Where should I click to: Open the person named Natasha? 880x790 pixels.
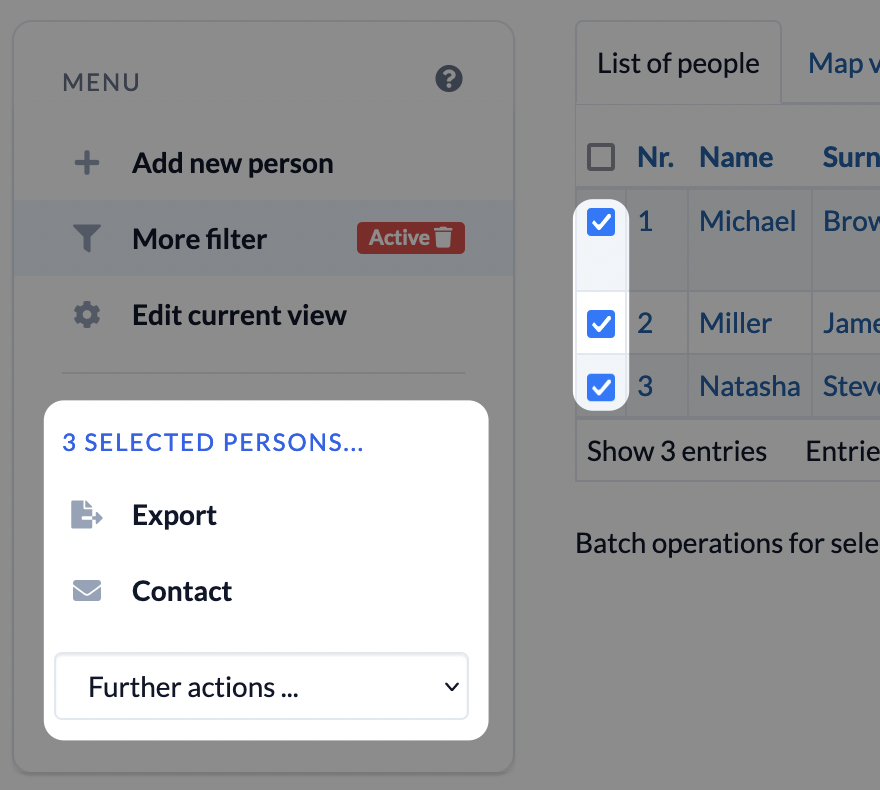(x=749, y=386)
